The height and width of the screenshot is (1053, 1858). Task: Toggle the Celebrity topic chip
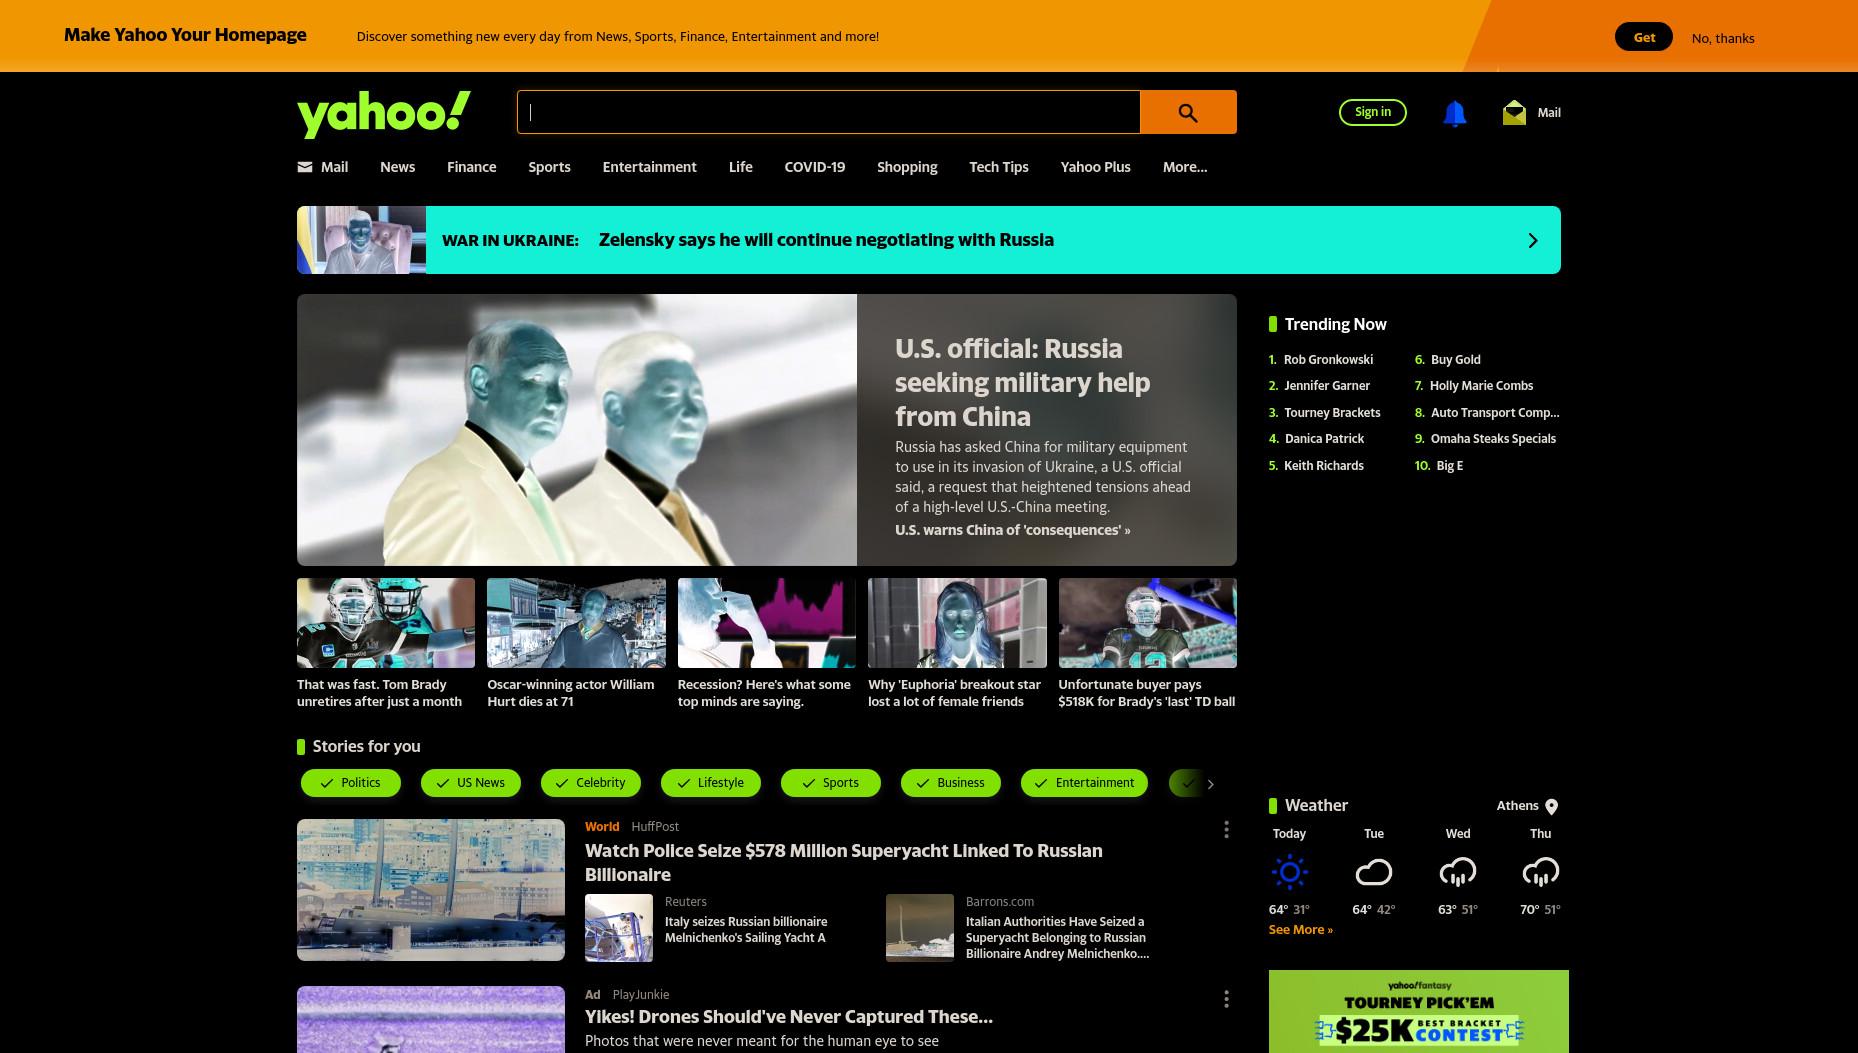[x=591, y=783]
